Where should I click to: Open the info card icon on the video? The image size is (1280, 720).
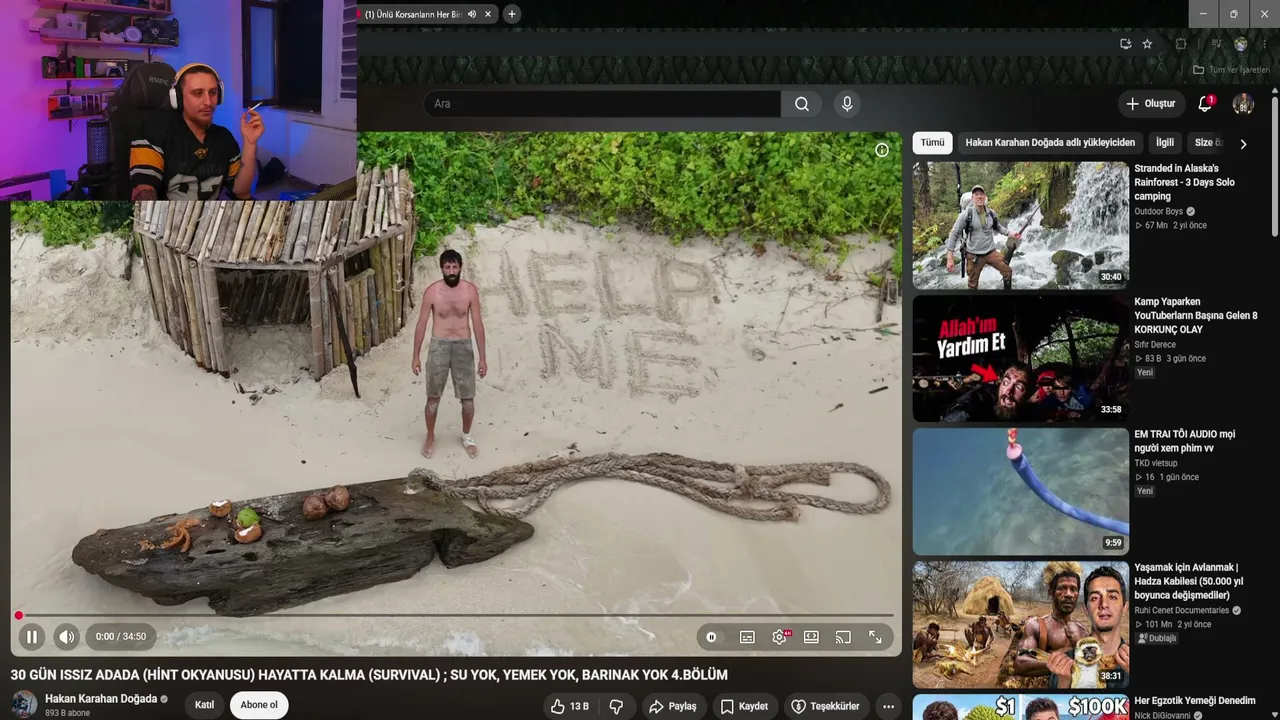(x=882, y=150)
